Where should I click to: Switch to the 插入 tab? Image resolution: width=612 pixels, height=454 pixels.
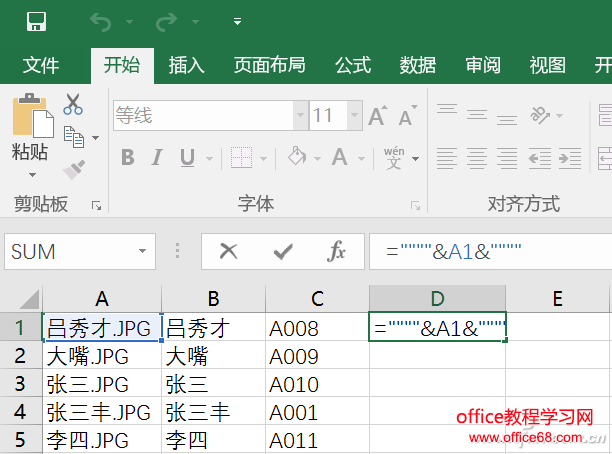pos(186,65)
